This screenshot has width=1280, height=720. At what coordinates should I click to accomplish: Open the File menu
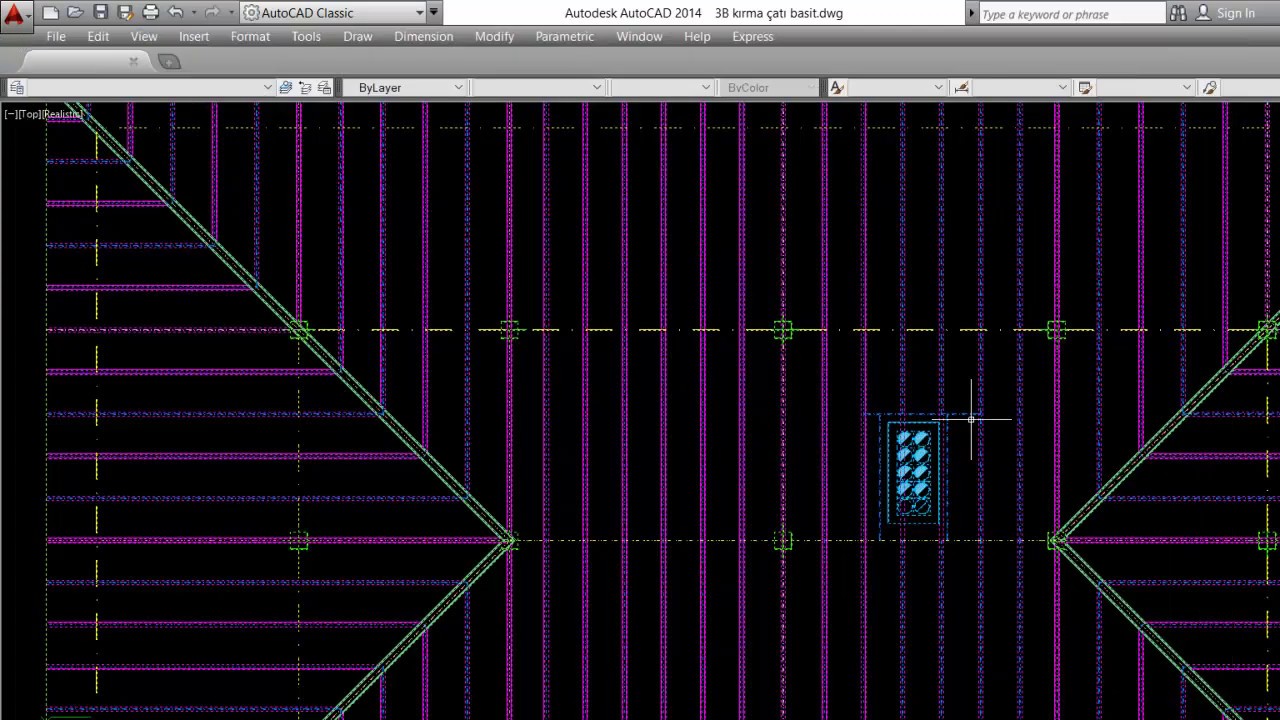point(56,36)
